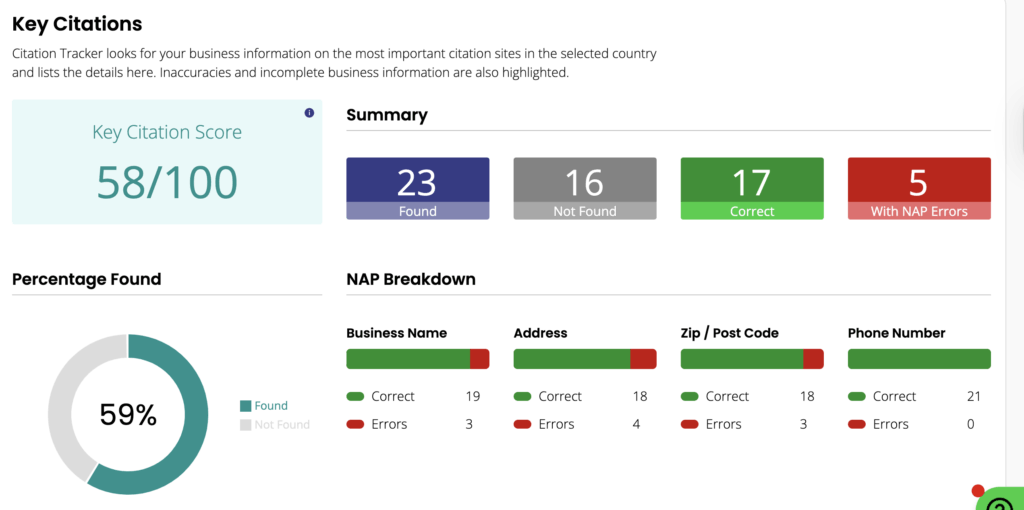This screenshot has height=510, width=1024.
Task: Click the 58/100 Key Citation Score card
Action: 167,162
